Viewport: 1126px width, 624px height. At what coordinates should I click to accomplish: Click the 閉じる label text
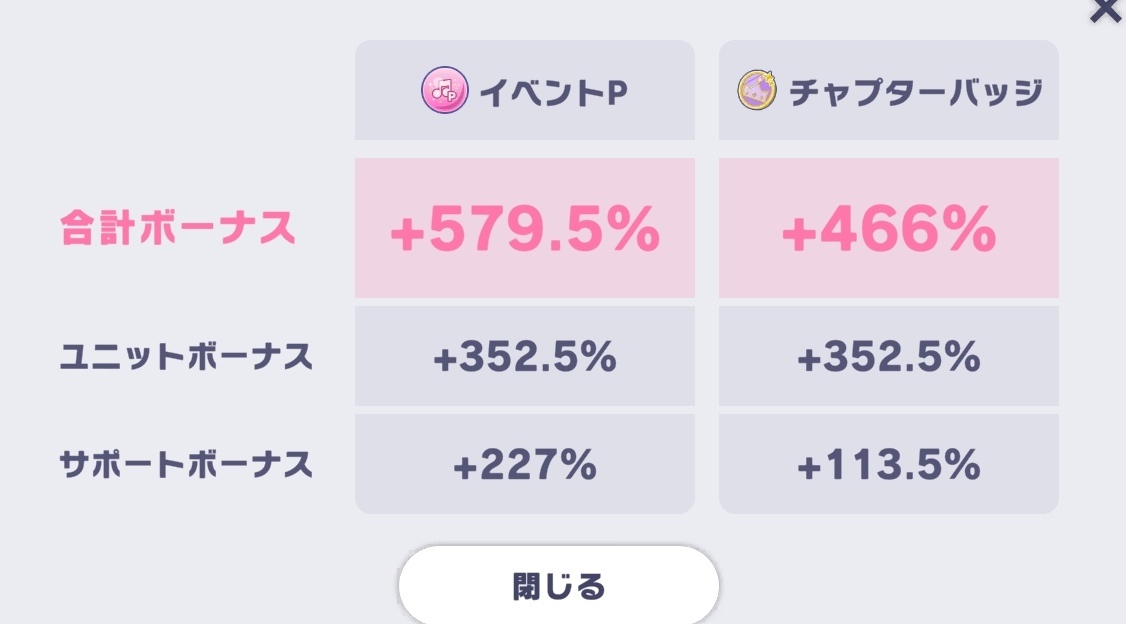coord(559,587)
